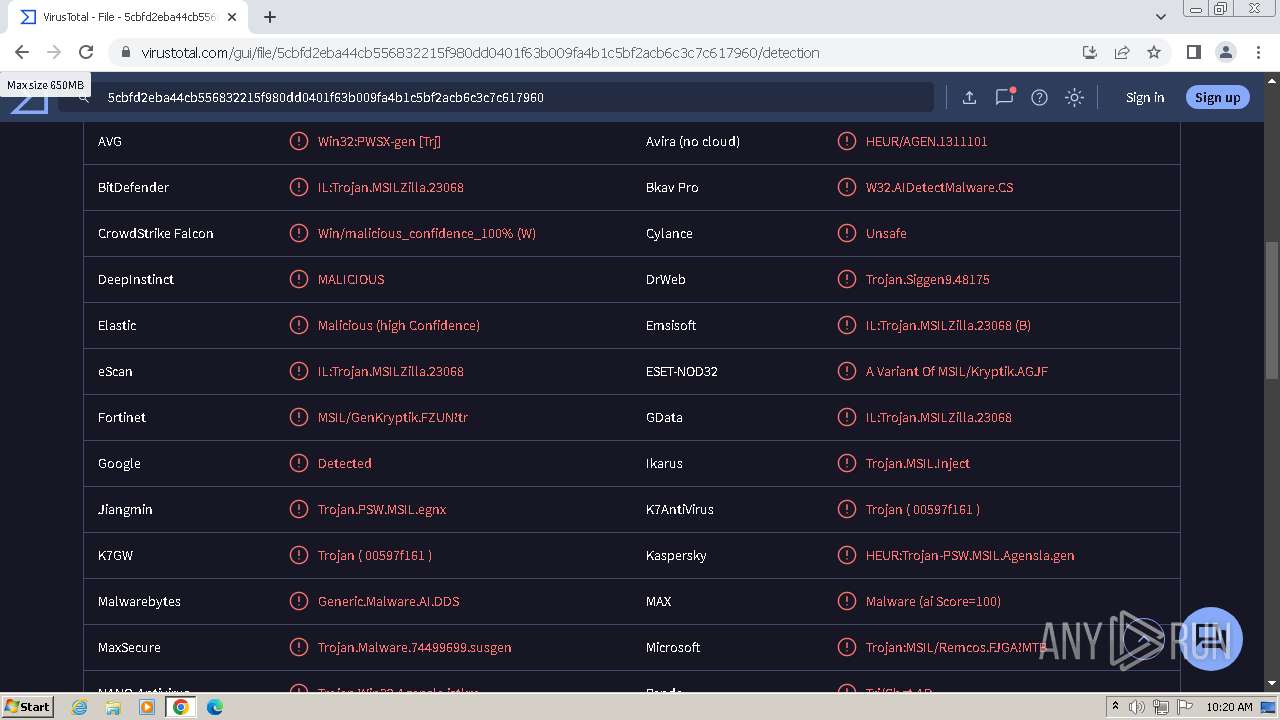Select A Variant Of MSIL/Kryptik.AGJF text
Screen dimensions: 1280x720
click(957, 371)
